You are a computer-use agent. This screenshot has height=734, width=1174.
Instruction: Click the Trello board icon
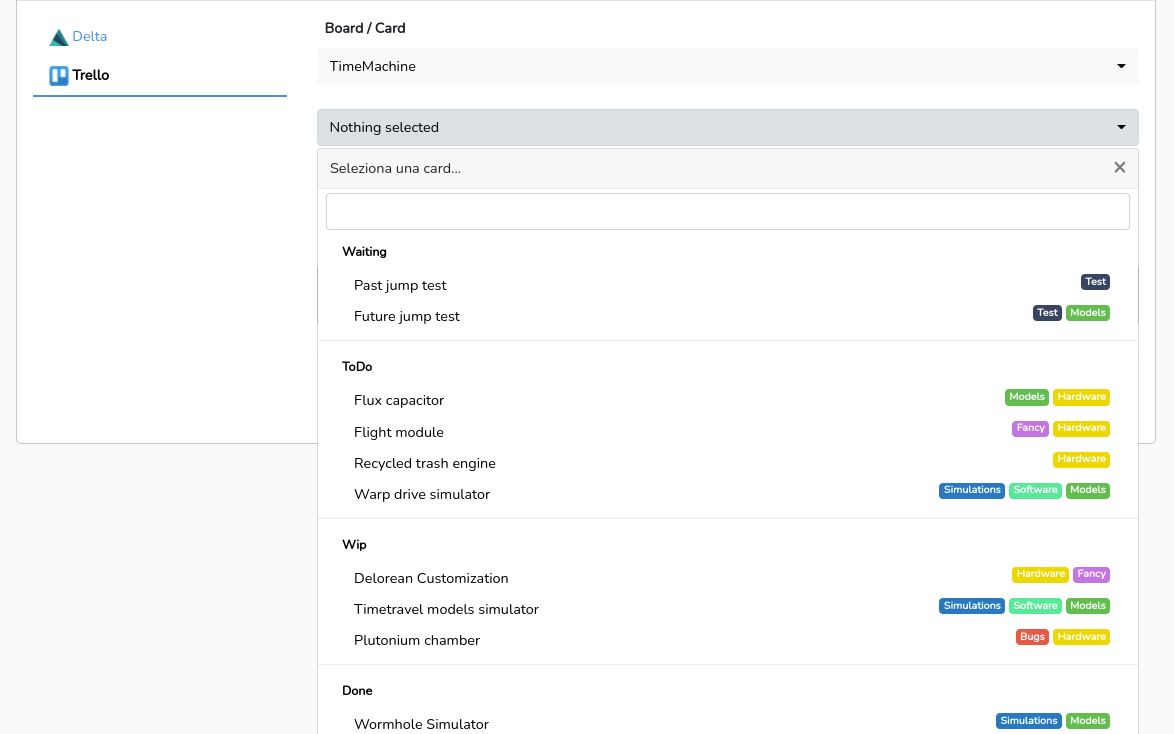58,76
